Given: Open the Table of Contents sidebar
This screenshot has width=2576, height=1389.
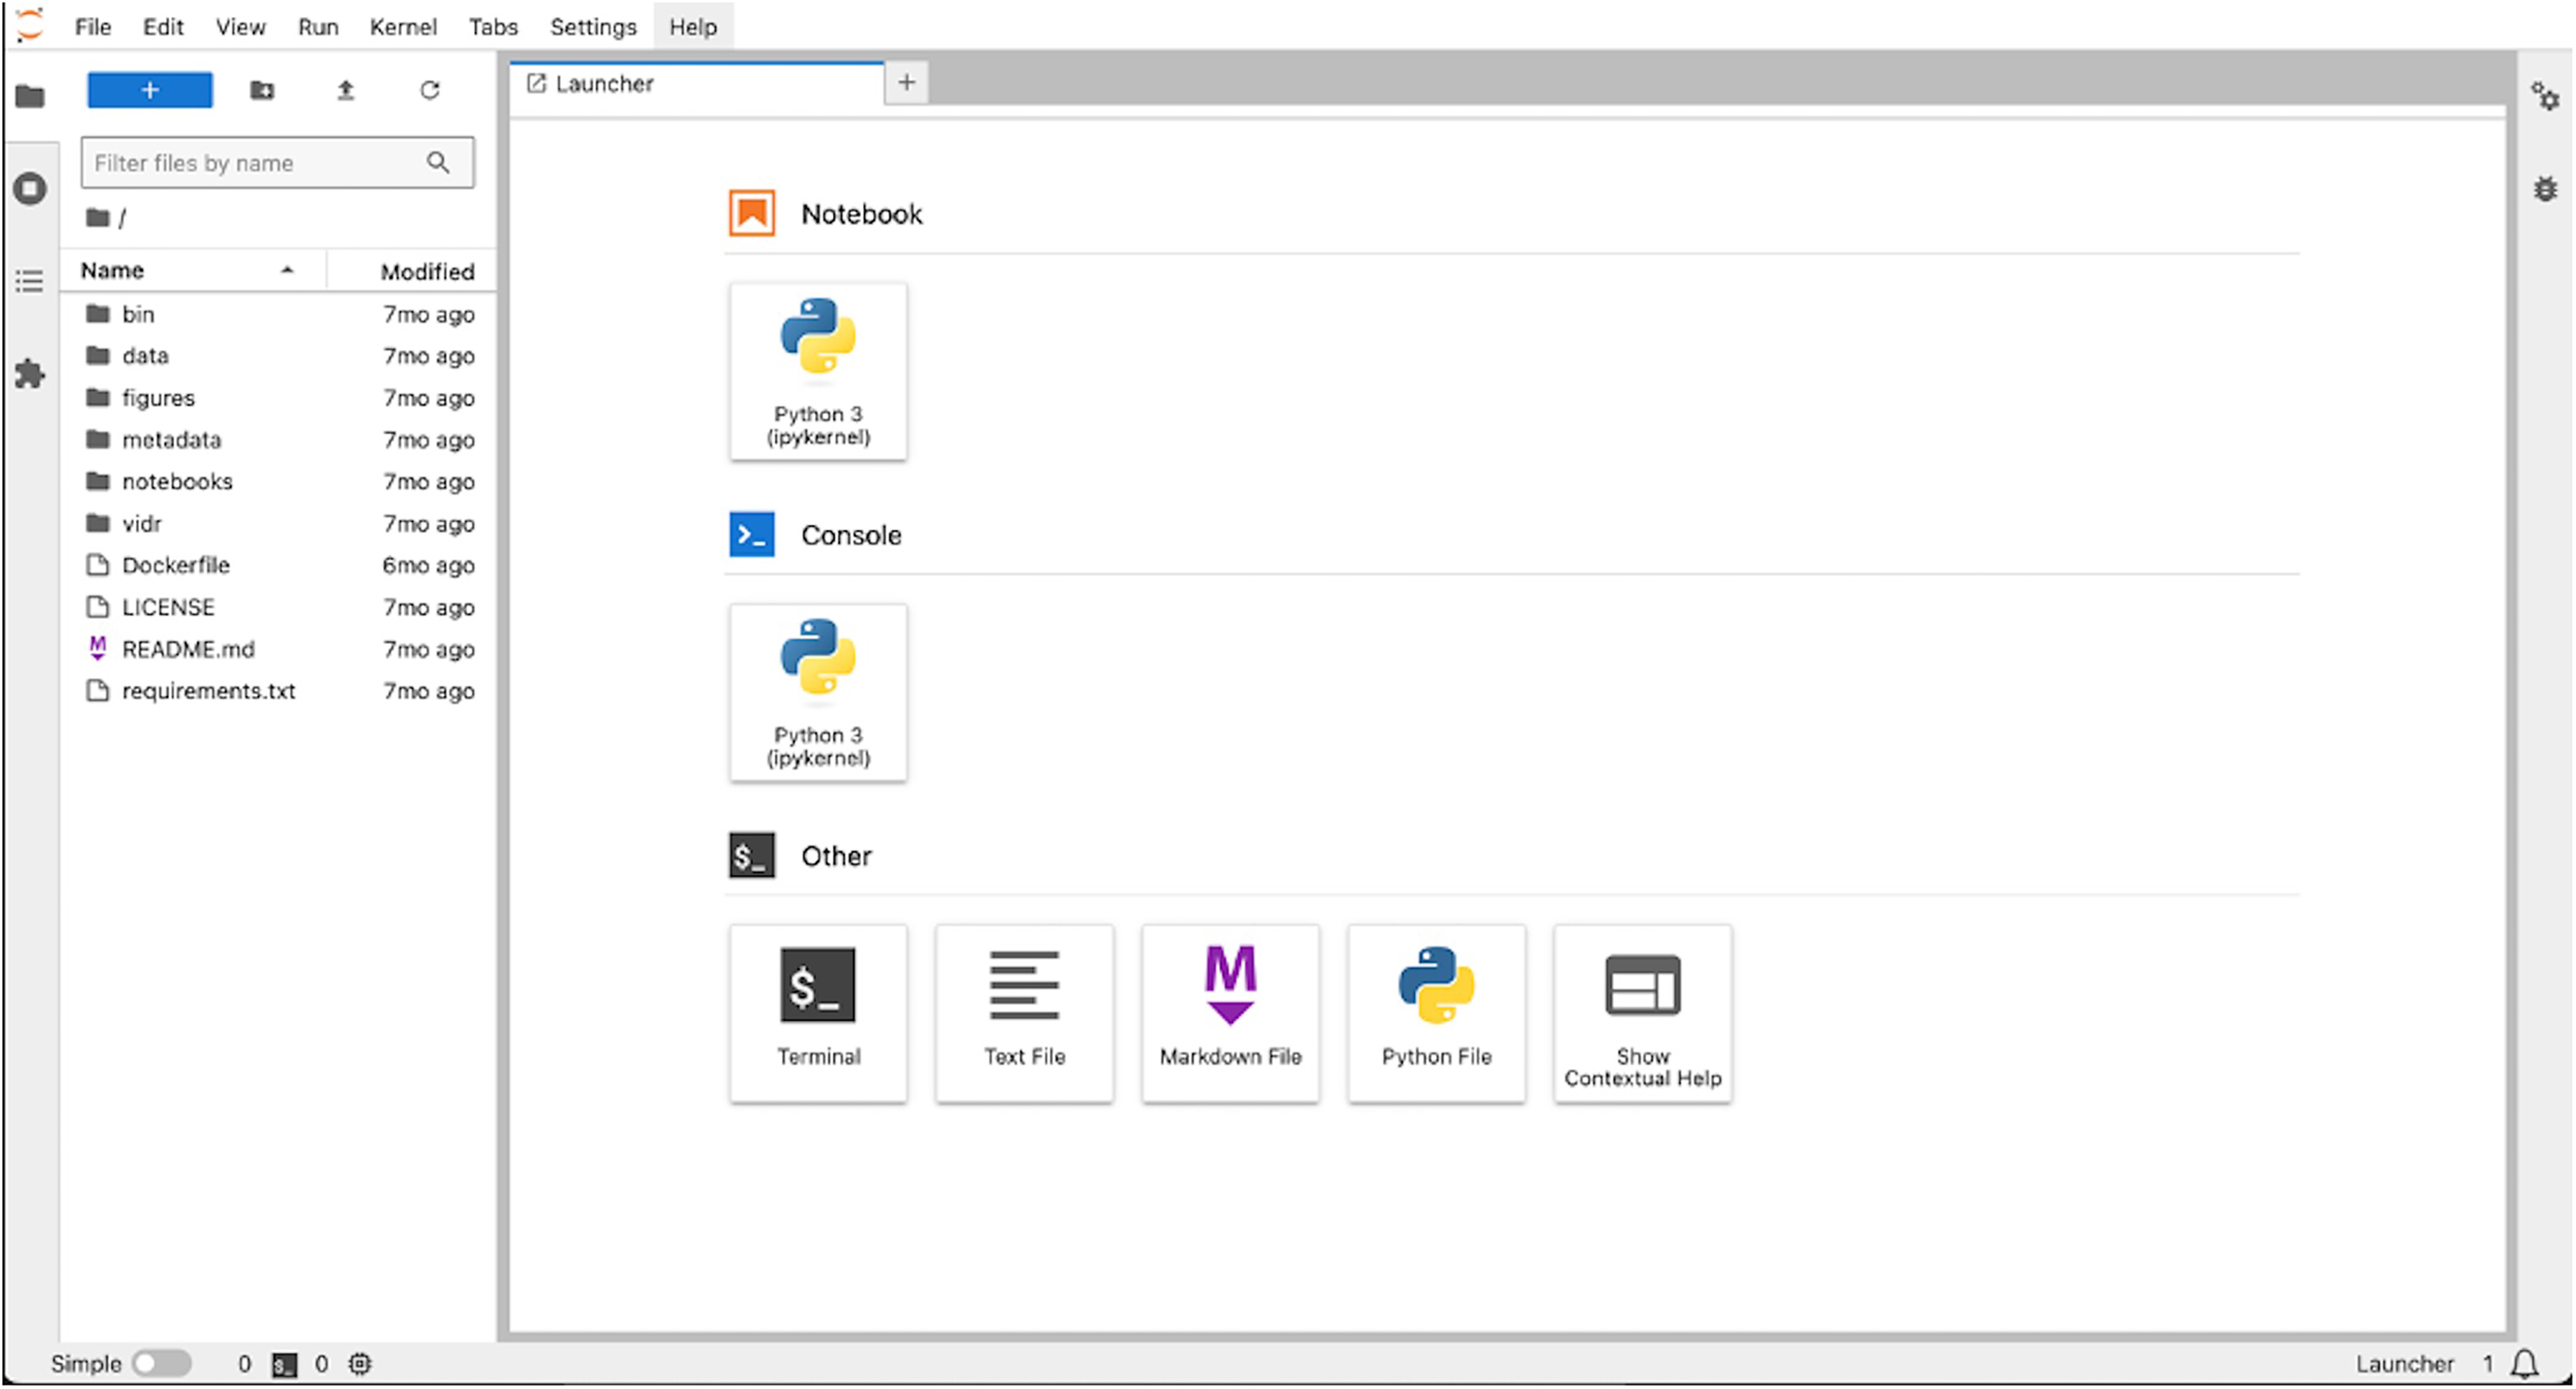Looking at the screenshot, I should coord(30,281).
